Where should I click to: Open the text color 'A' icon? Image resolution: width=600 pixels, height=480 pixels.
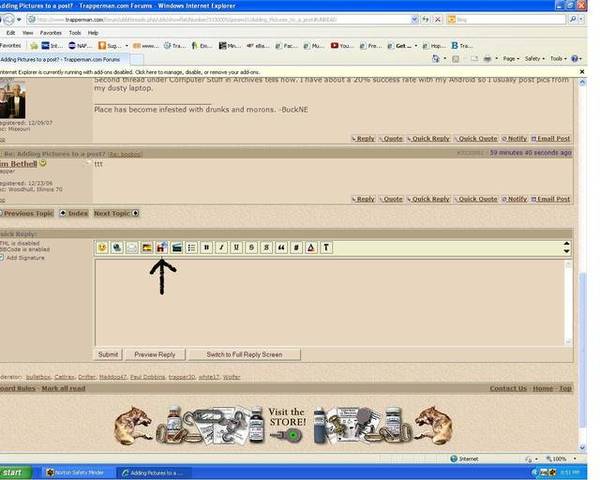point(311,247)
